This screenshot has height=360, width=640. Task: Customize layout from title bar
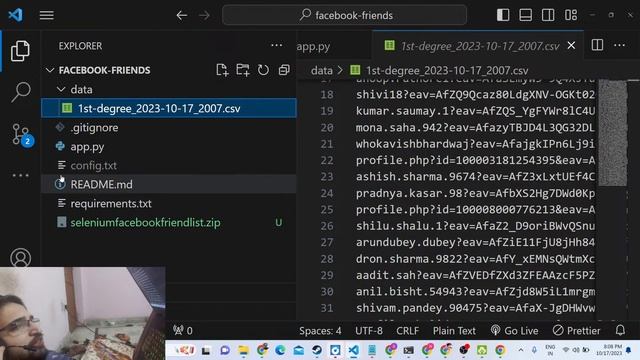point(571,15)
